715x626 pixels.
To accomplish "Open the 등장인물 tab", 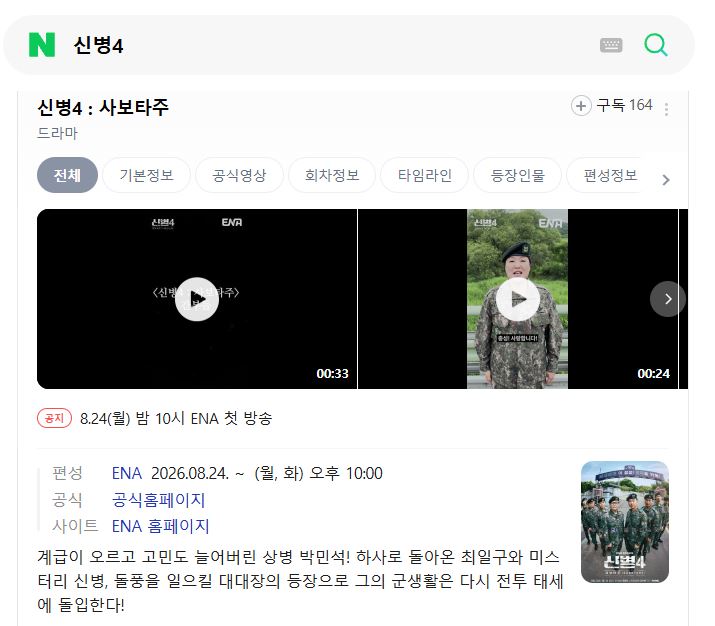I will coord(518,175).
